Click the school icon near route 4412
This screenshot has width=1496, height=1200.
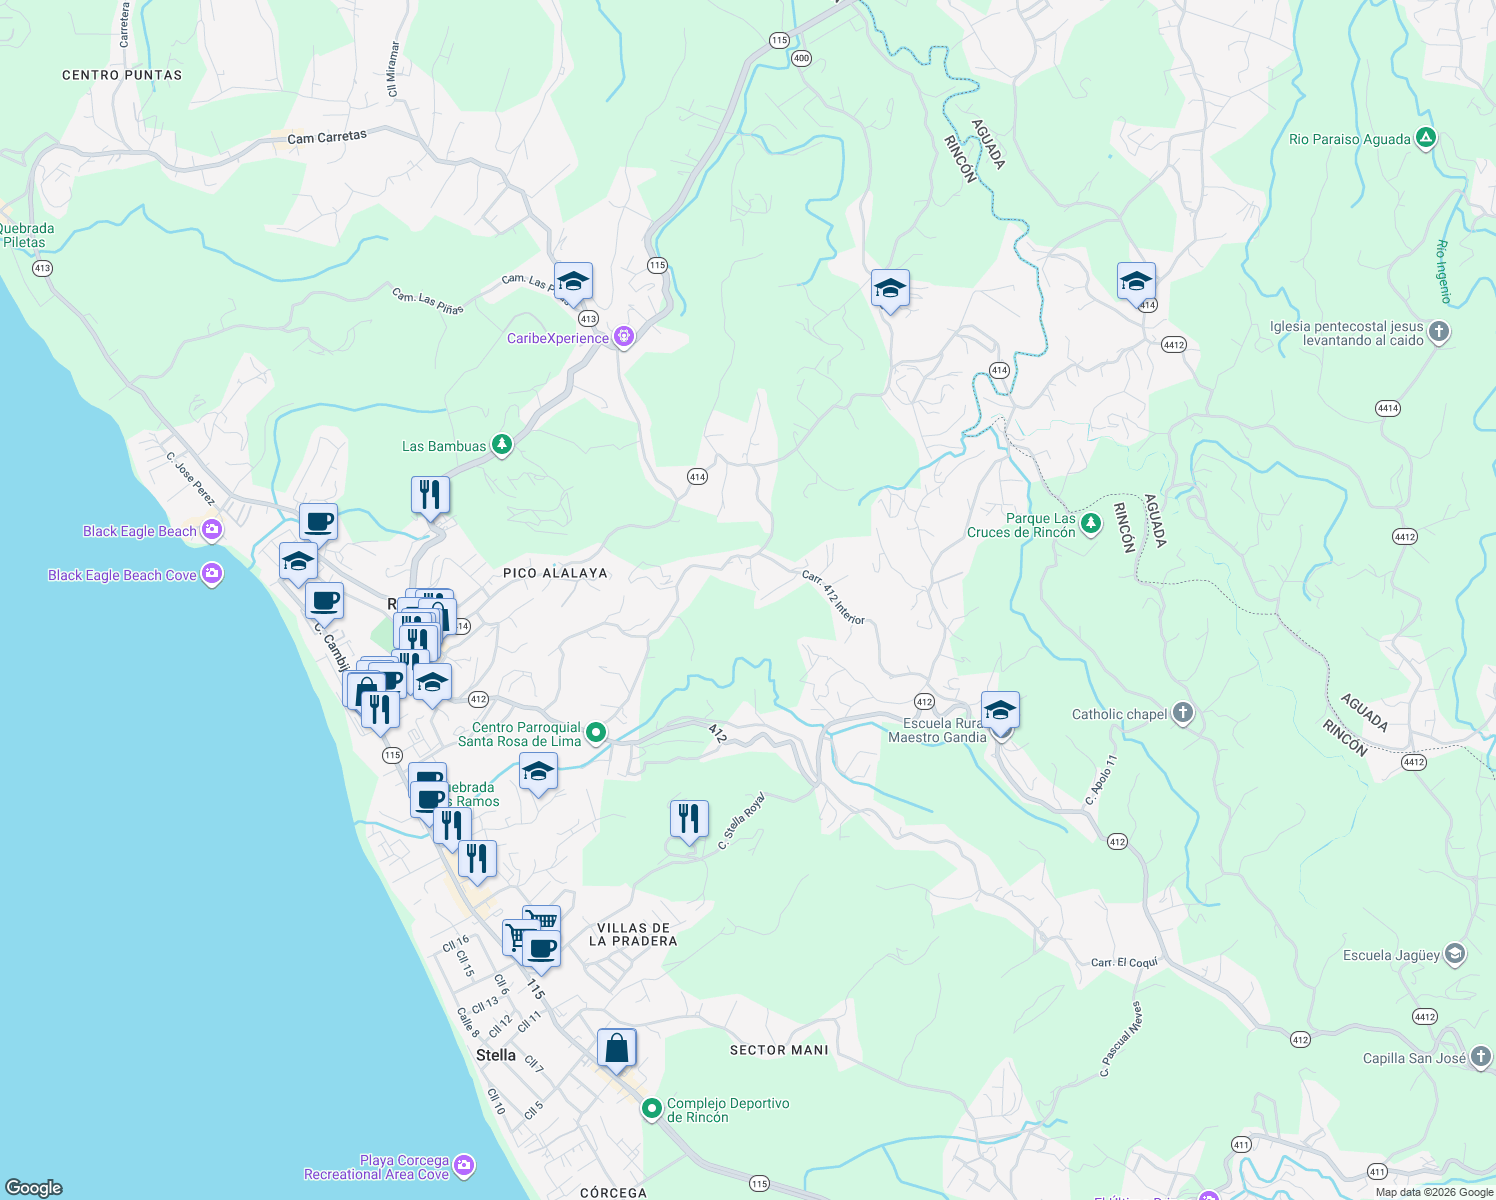[x=1135, y=282]
